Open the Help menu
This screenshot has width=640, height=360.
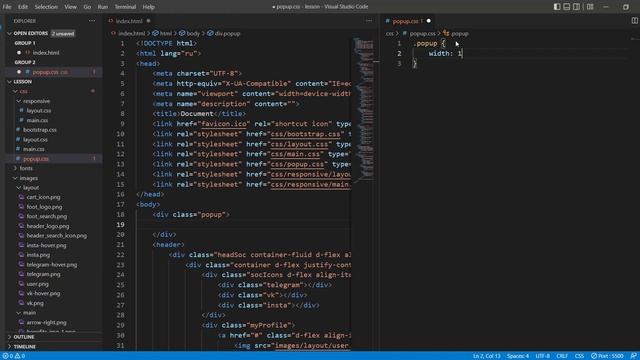pos(148,7)
